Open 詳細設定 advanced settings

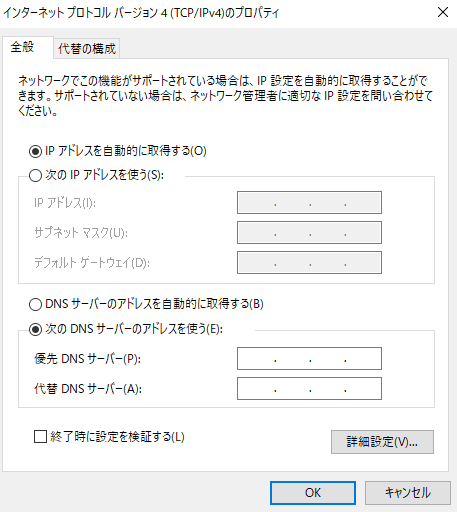382,442
